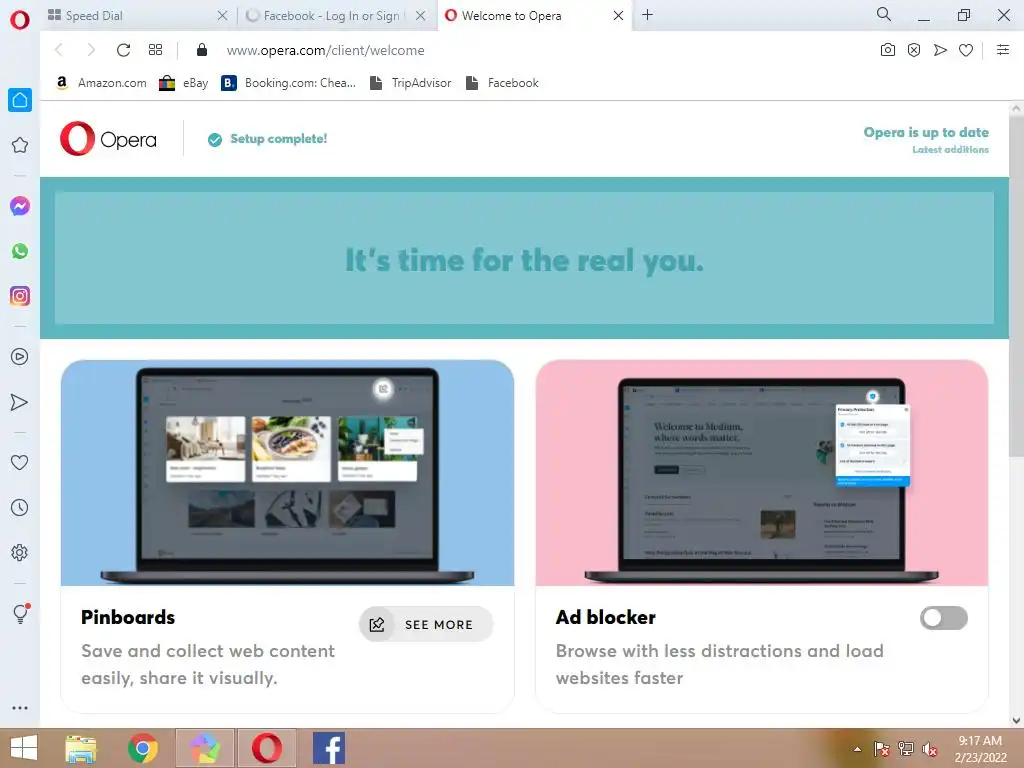Click Opera logo on welcome page
This screenshot has height=768, width=1024.
click(108, 138)
